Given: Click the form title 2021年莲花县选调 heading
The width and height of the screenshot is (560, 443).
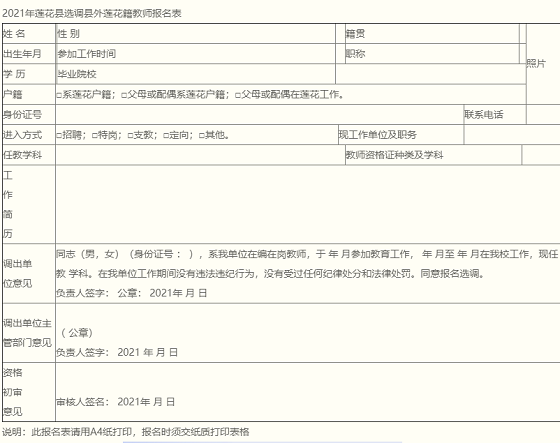Looking at the screenshot, I should pyautogui.click(x=92, y=14).
